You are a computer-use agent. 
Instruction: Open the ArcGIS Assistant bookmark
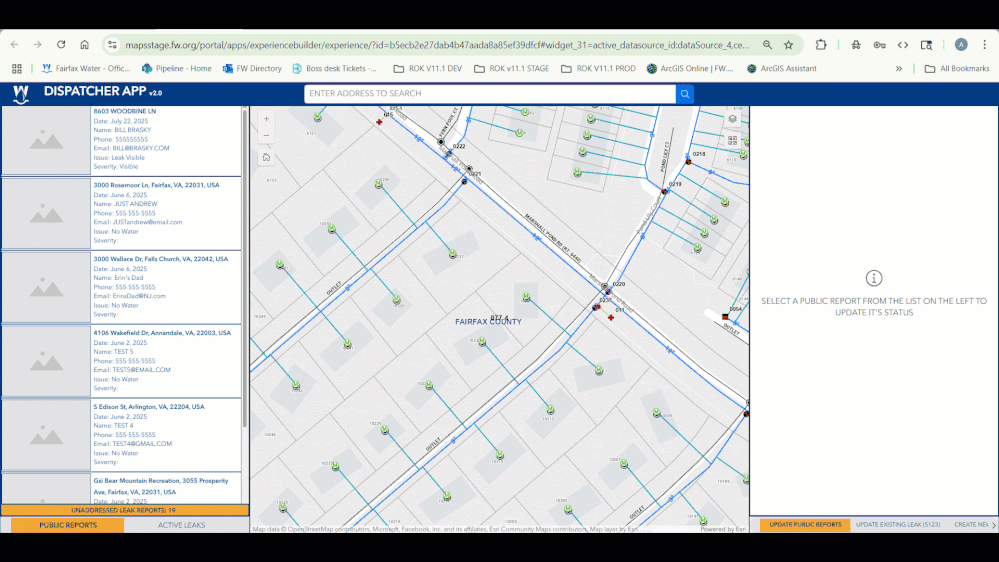[782, 68]
